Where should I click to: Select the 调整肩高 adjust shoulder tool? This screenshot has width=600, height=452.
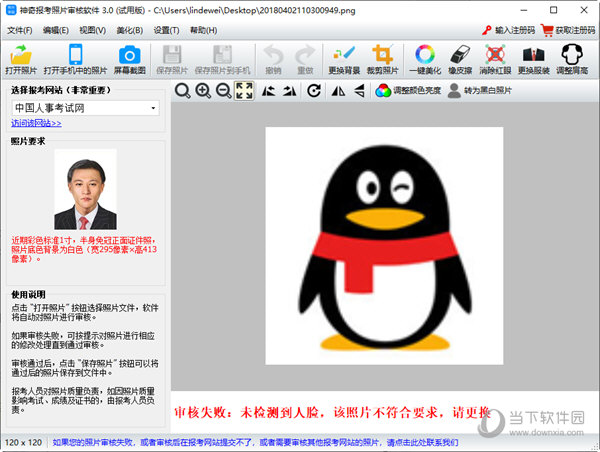[x=572, y=59]
